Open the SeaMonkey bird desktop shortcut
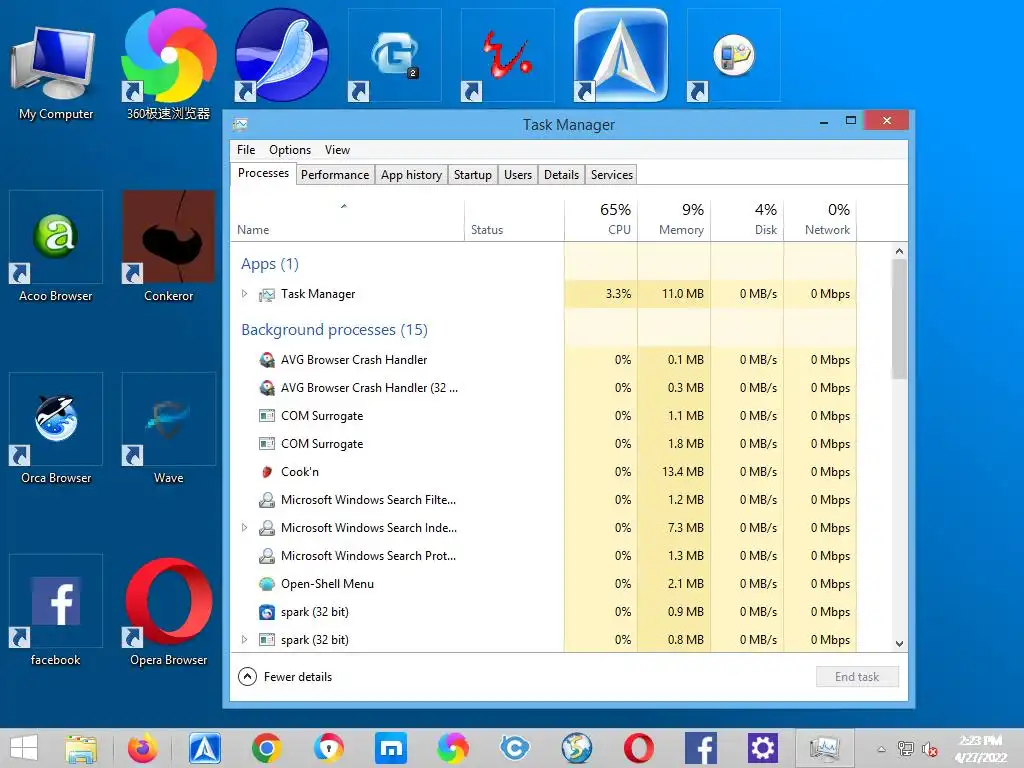This screenshot has height=768, width=1024. tap(281, 55)
